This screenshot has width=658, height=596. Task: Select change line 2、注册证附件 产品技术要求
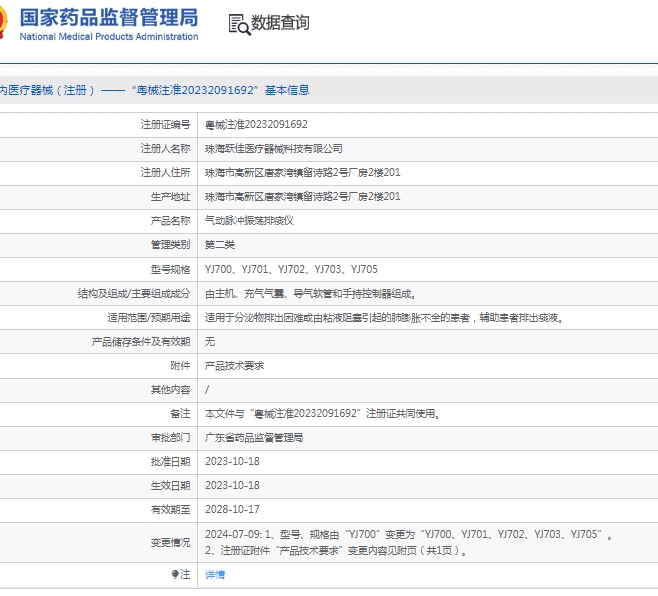click(336, 550)
